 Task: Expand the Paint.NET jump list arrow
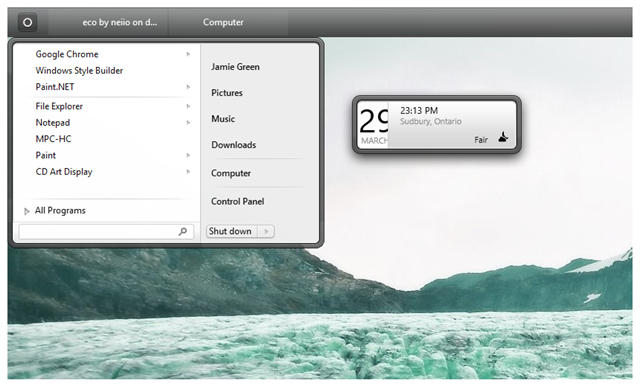pyautogui.click(x=188, y=87)
